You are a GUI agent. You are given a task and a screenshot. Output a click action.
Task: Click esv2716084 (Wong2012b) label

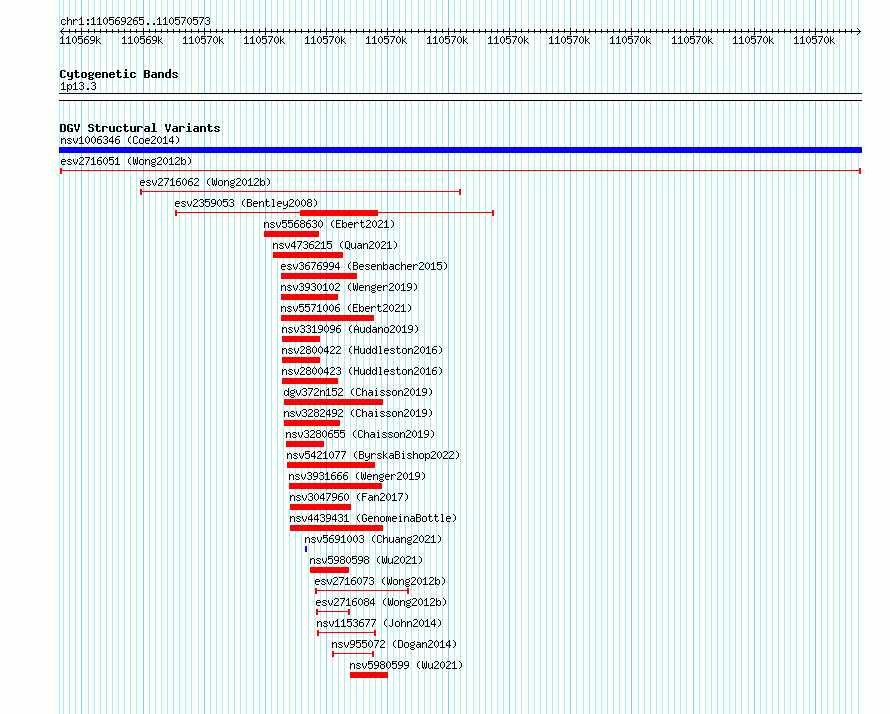pyautogui.click(x=381, y=602)
